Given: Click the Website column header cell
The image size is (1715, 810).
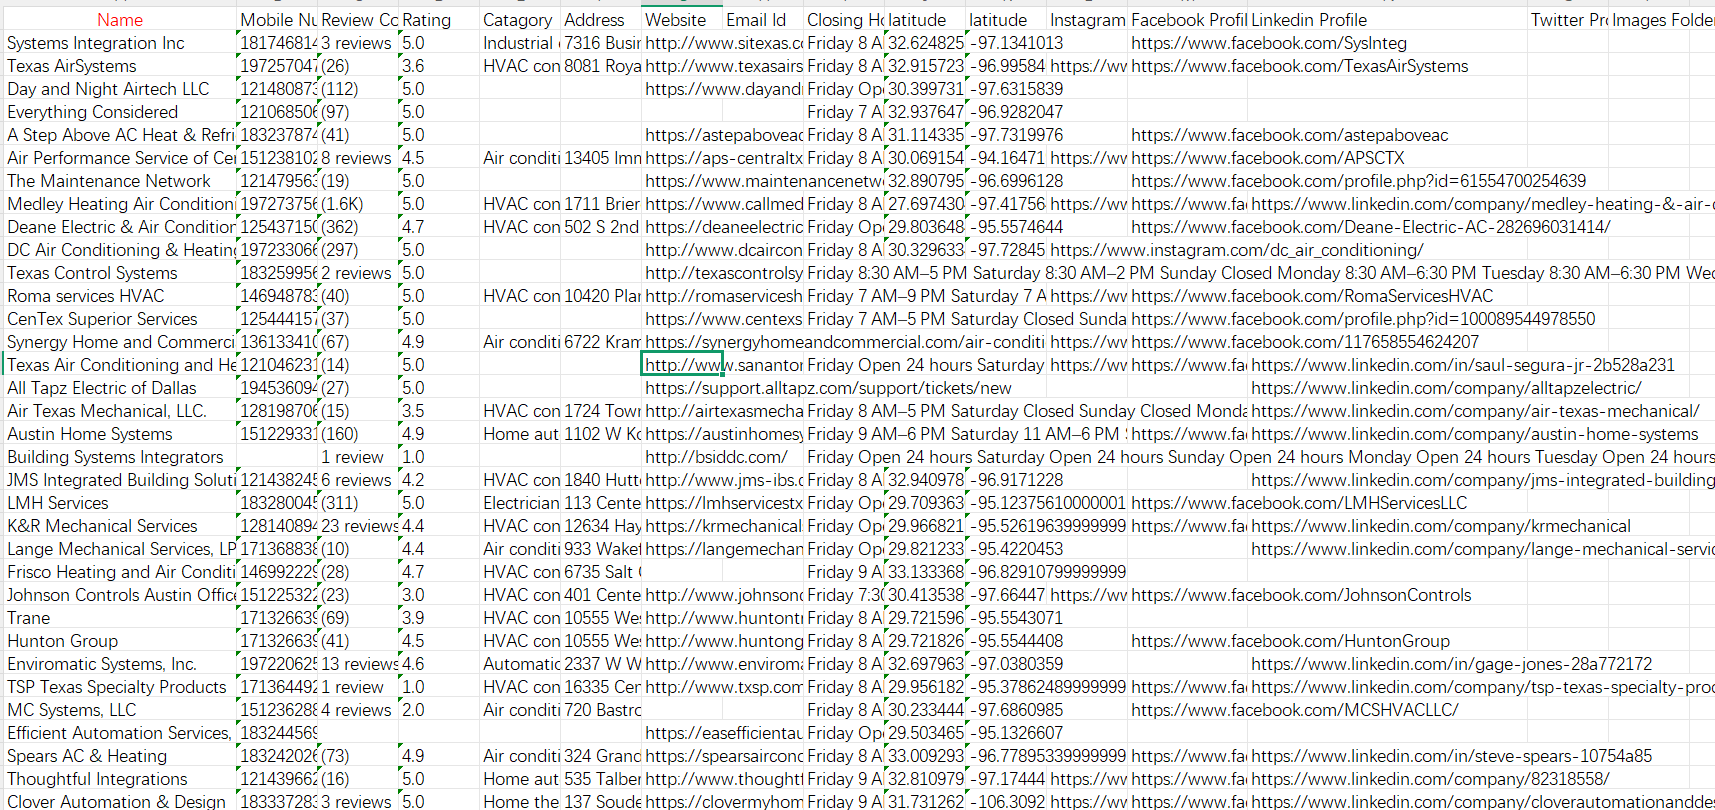Looking at the screenshot, I should point(675,20).
